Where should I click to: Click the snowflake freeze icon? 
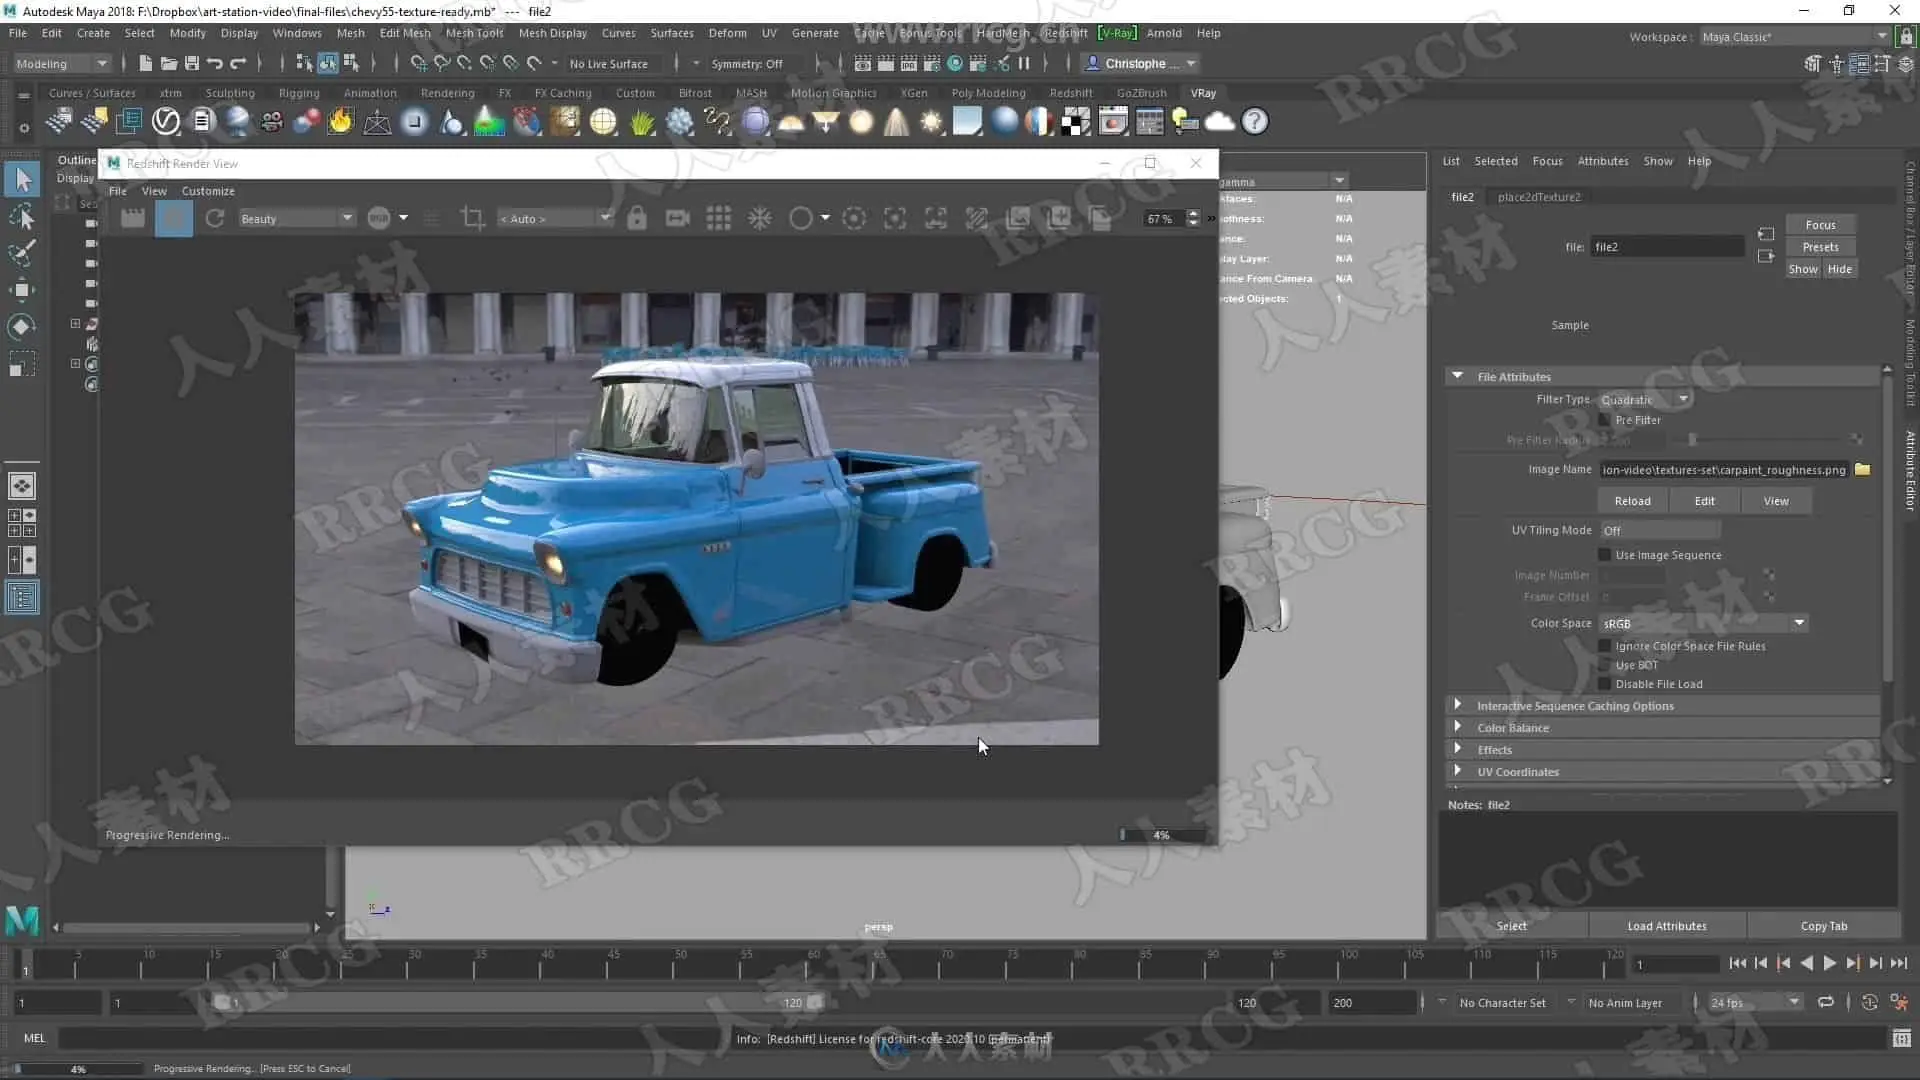click(760, 218)
